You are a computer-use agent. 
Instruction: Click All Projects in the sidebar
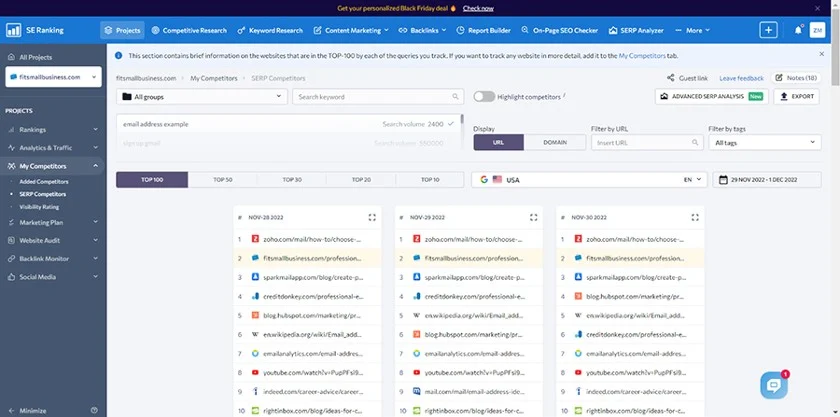pyautogui.click(x=36, y=57)
